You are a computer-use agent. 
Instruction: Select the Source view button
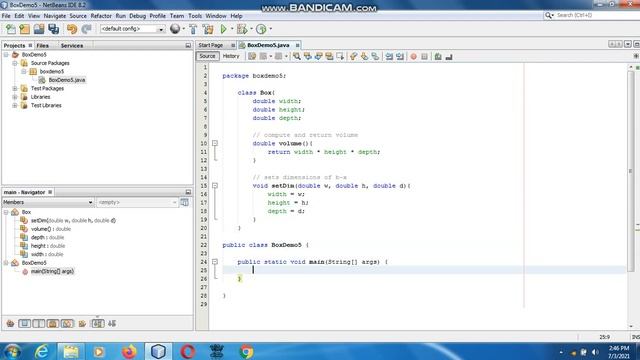coord(207,56)
